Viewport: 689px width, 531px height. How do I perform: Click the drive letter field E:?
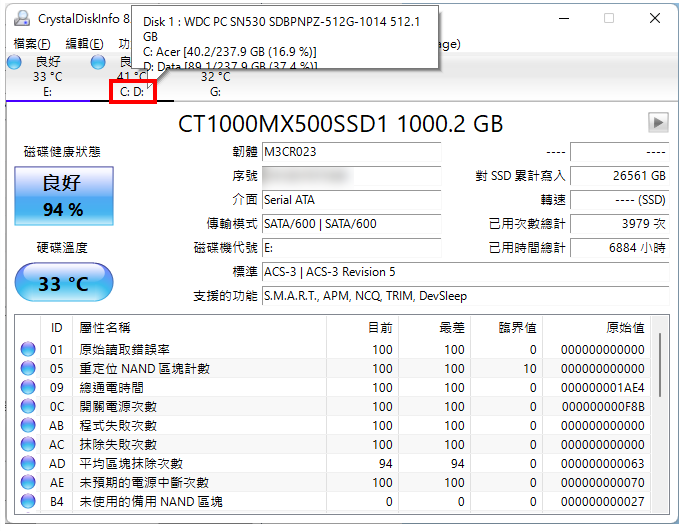(x=352, y=248)
